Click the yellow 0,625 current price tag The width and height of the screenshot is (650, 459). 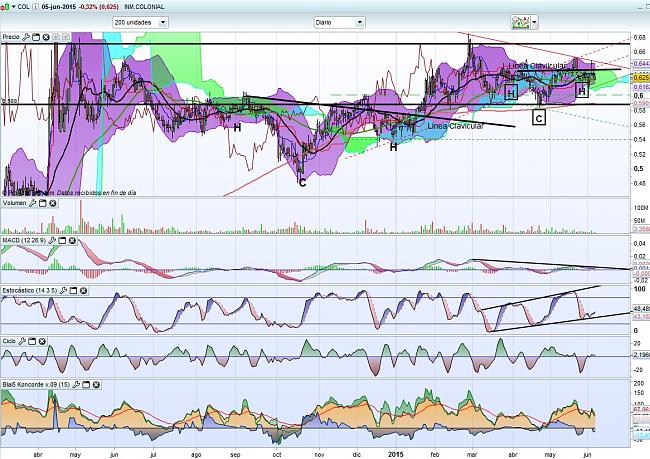(x=641, y=78)
